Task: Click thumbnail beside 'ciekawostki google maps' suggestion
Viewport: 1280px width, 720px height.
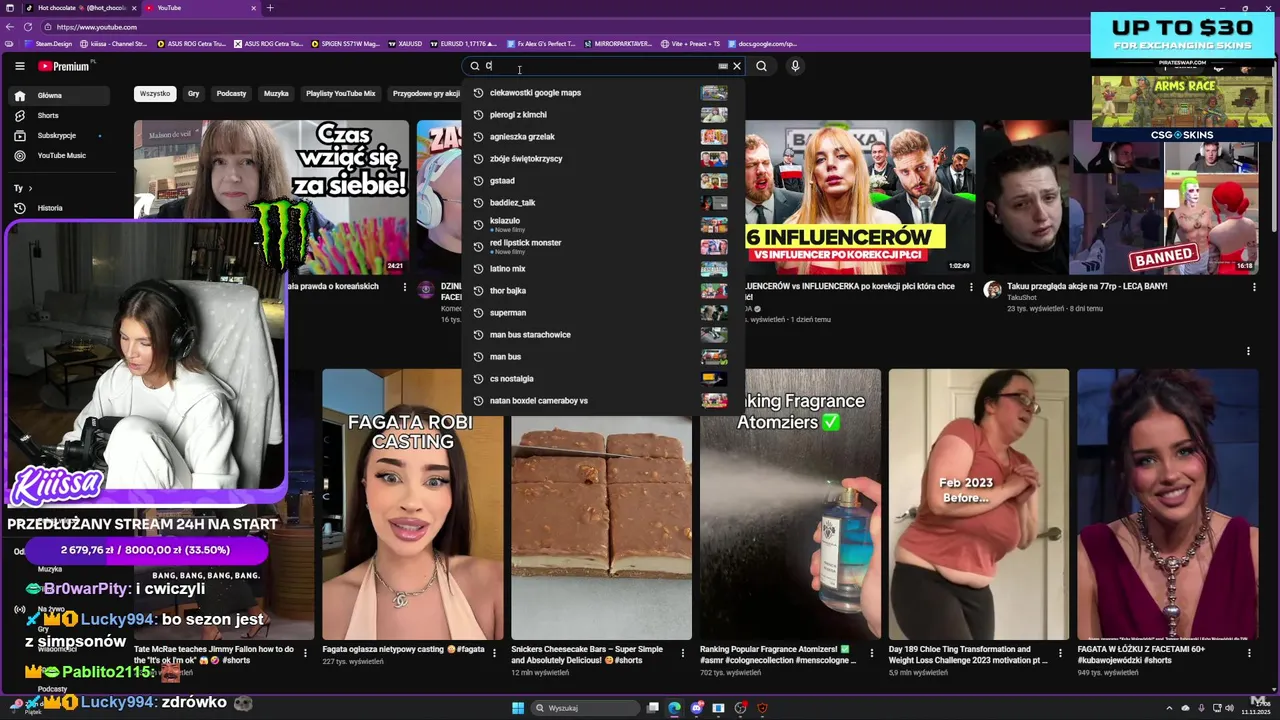Action: 714,93
